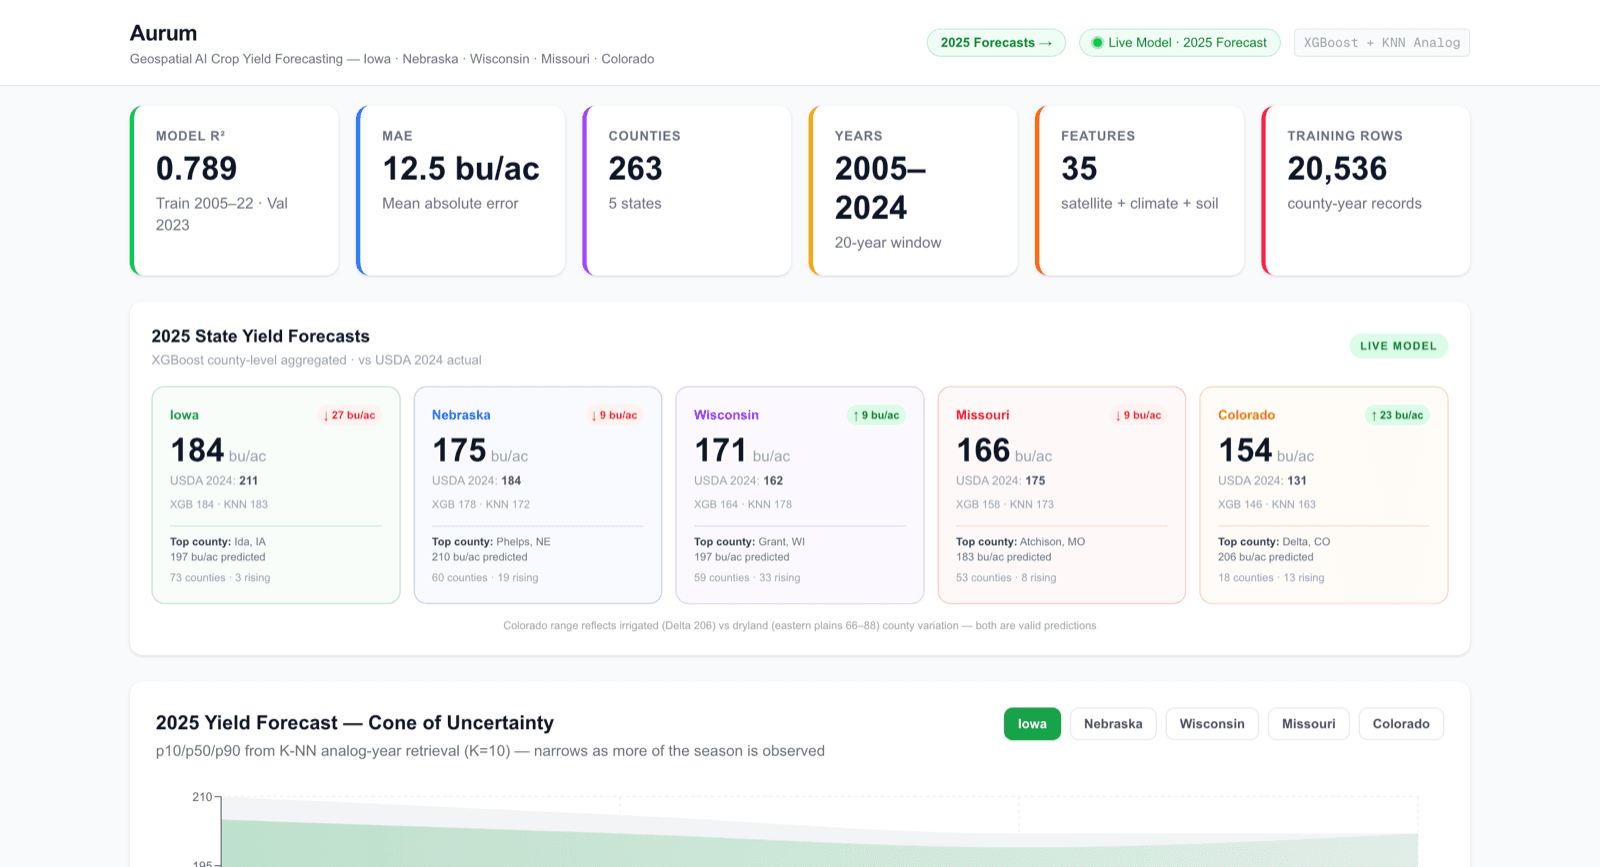Click the Years 2005–2024 stat card
The width and height of the screenshot is (1600, 867).
coord(913,191)
